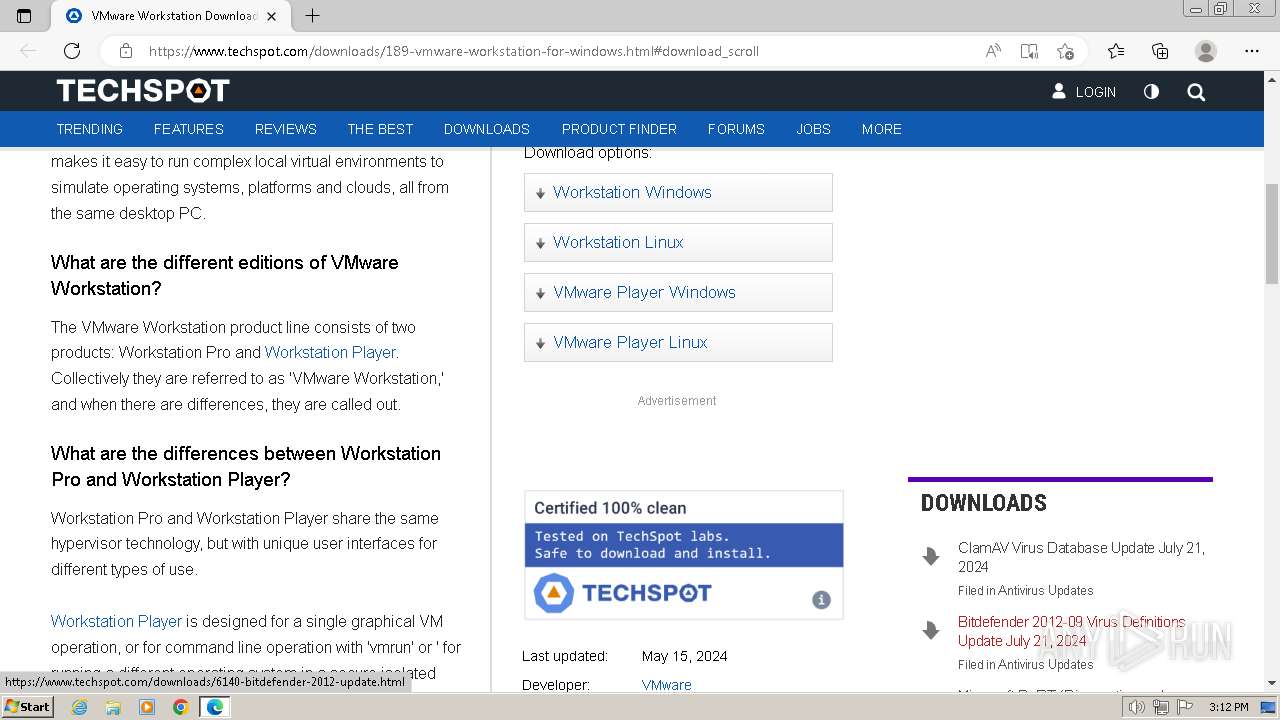This screenshot has height=720, width=1280.
Task: Open inline Workstation Player. link
Action: pos(331,352)
